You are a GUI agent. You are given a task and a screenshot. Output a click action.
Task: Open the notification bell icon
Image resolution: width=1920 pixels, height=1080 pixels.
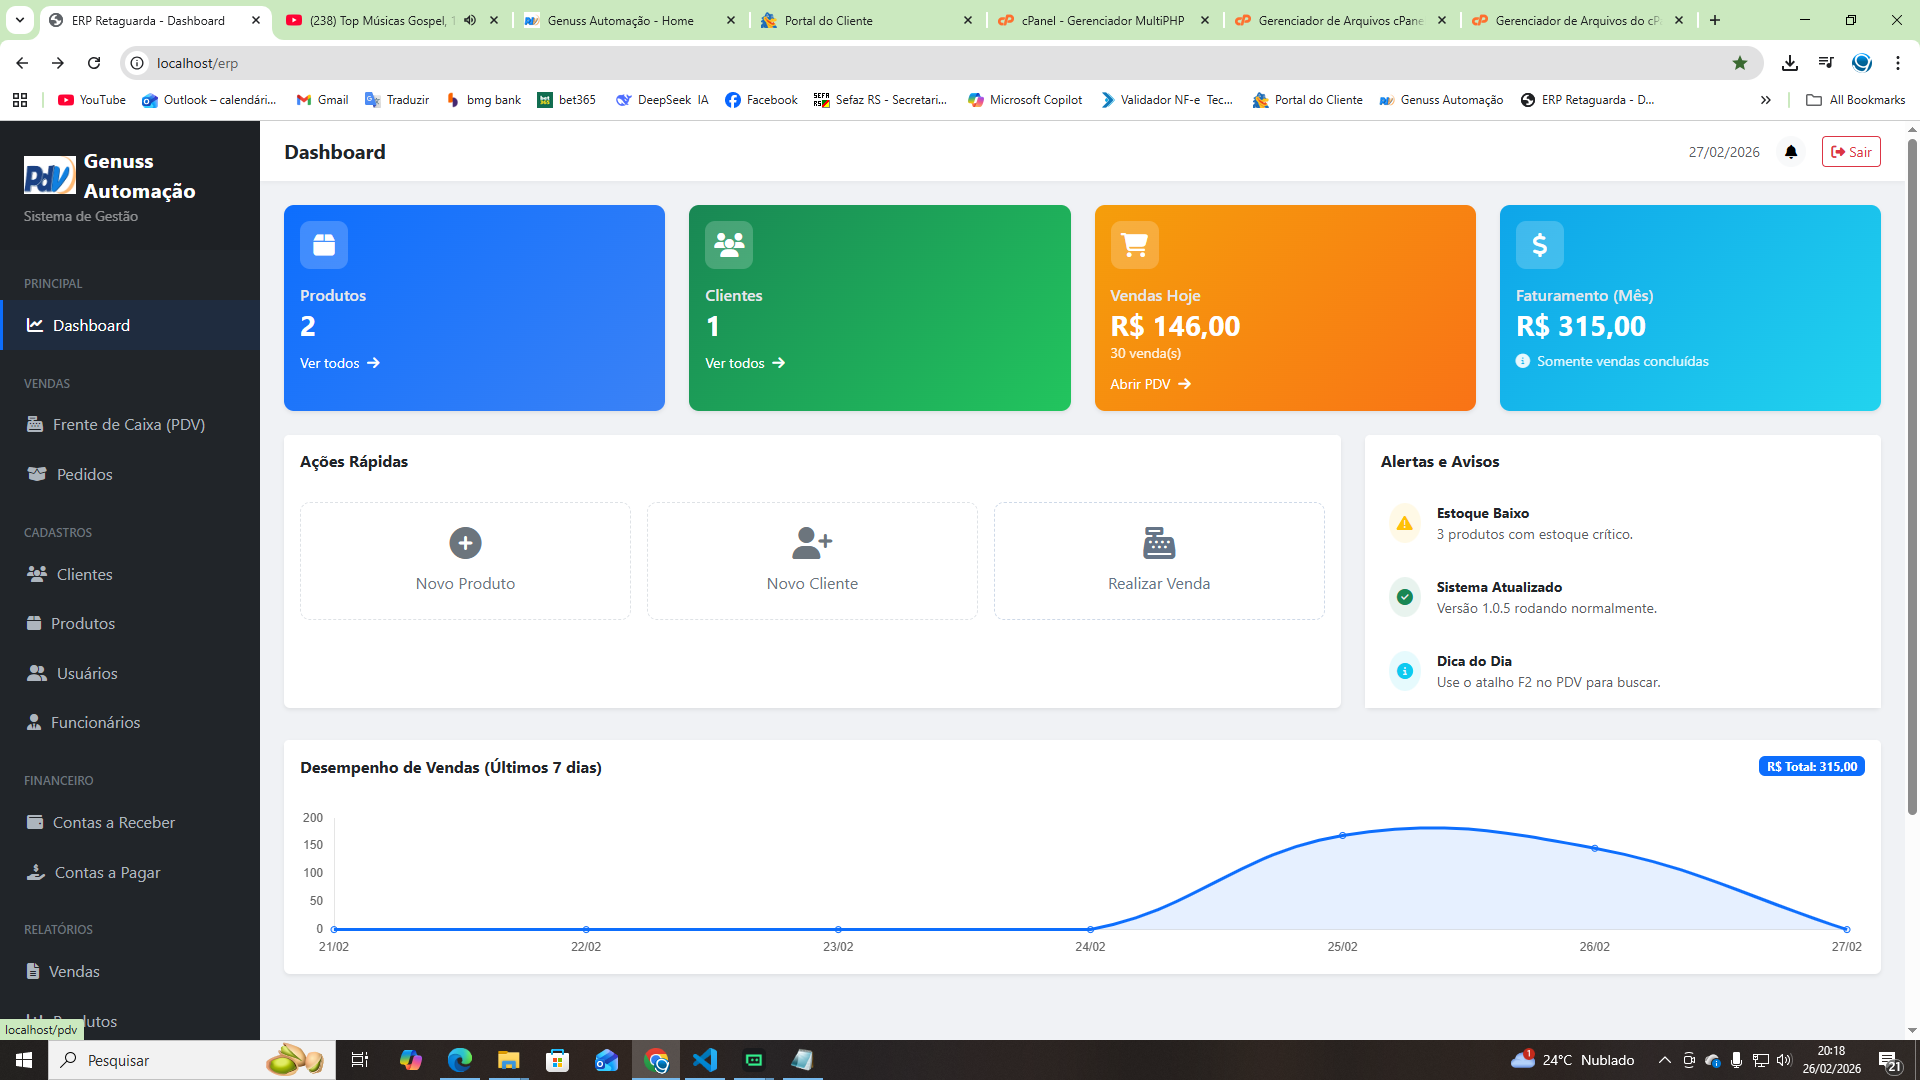tap(1790, 152)
